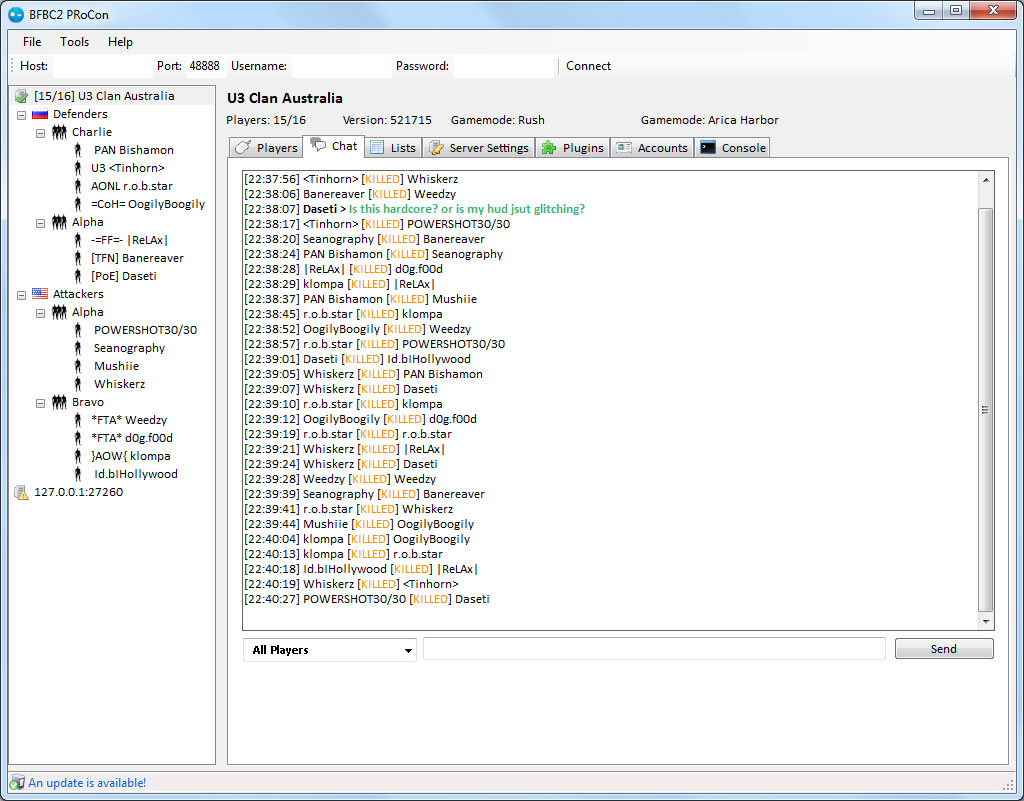Click the chat scrollbar down arrow
This screenshot has width=1024, height=801.
coord(986,621)
